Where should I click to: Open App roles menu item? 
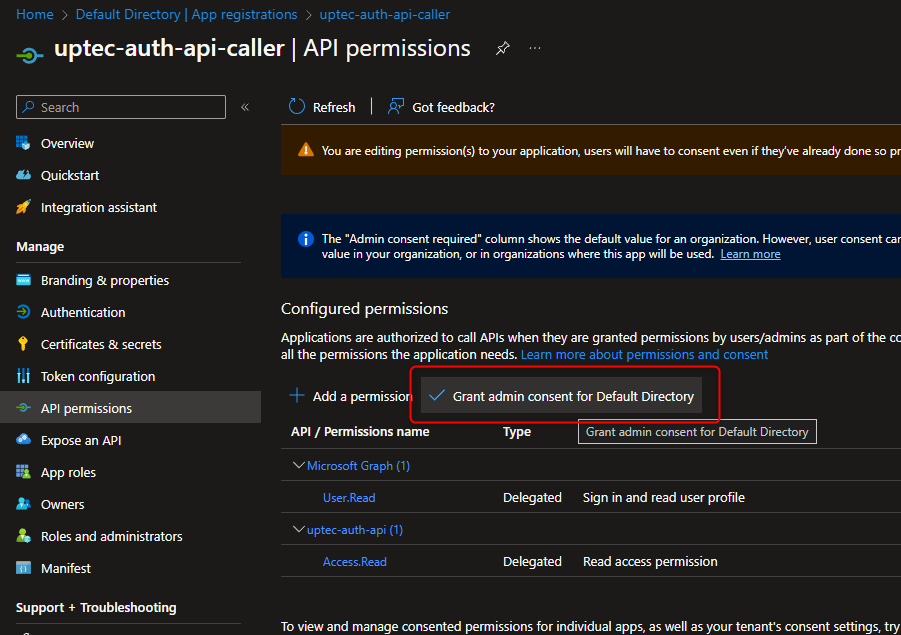tap(68, 472)
